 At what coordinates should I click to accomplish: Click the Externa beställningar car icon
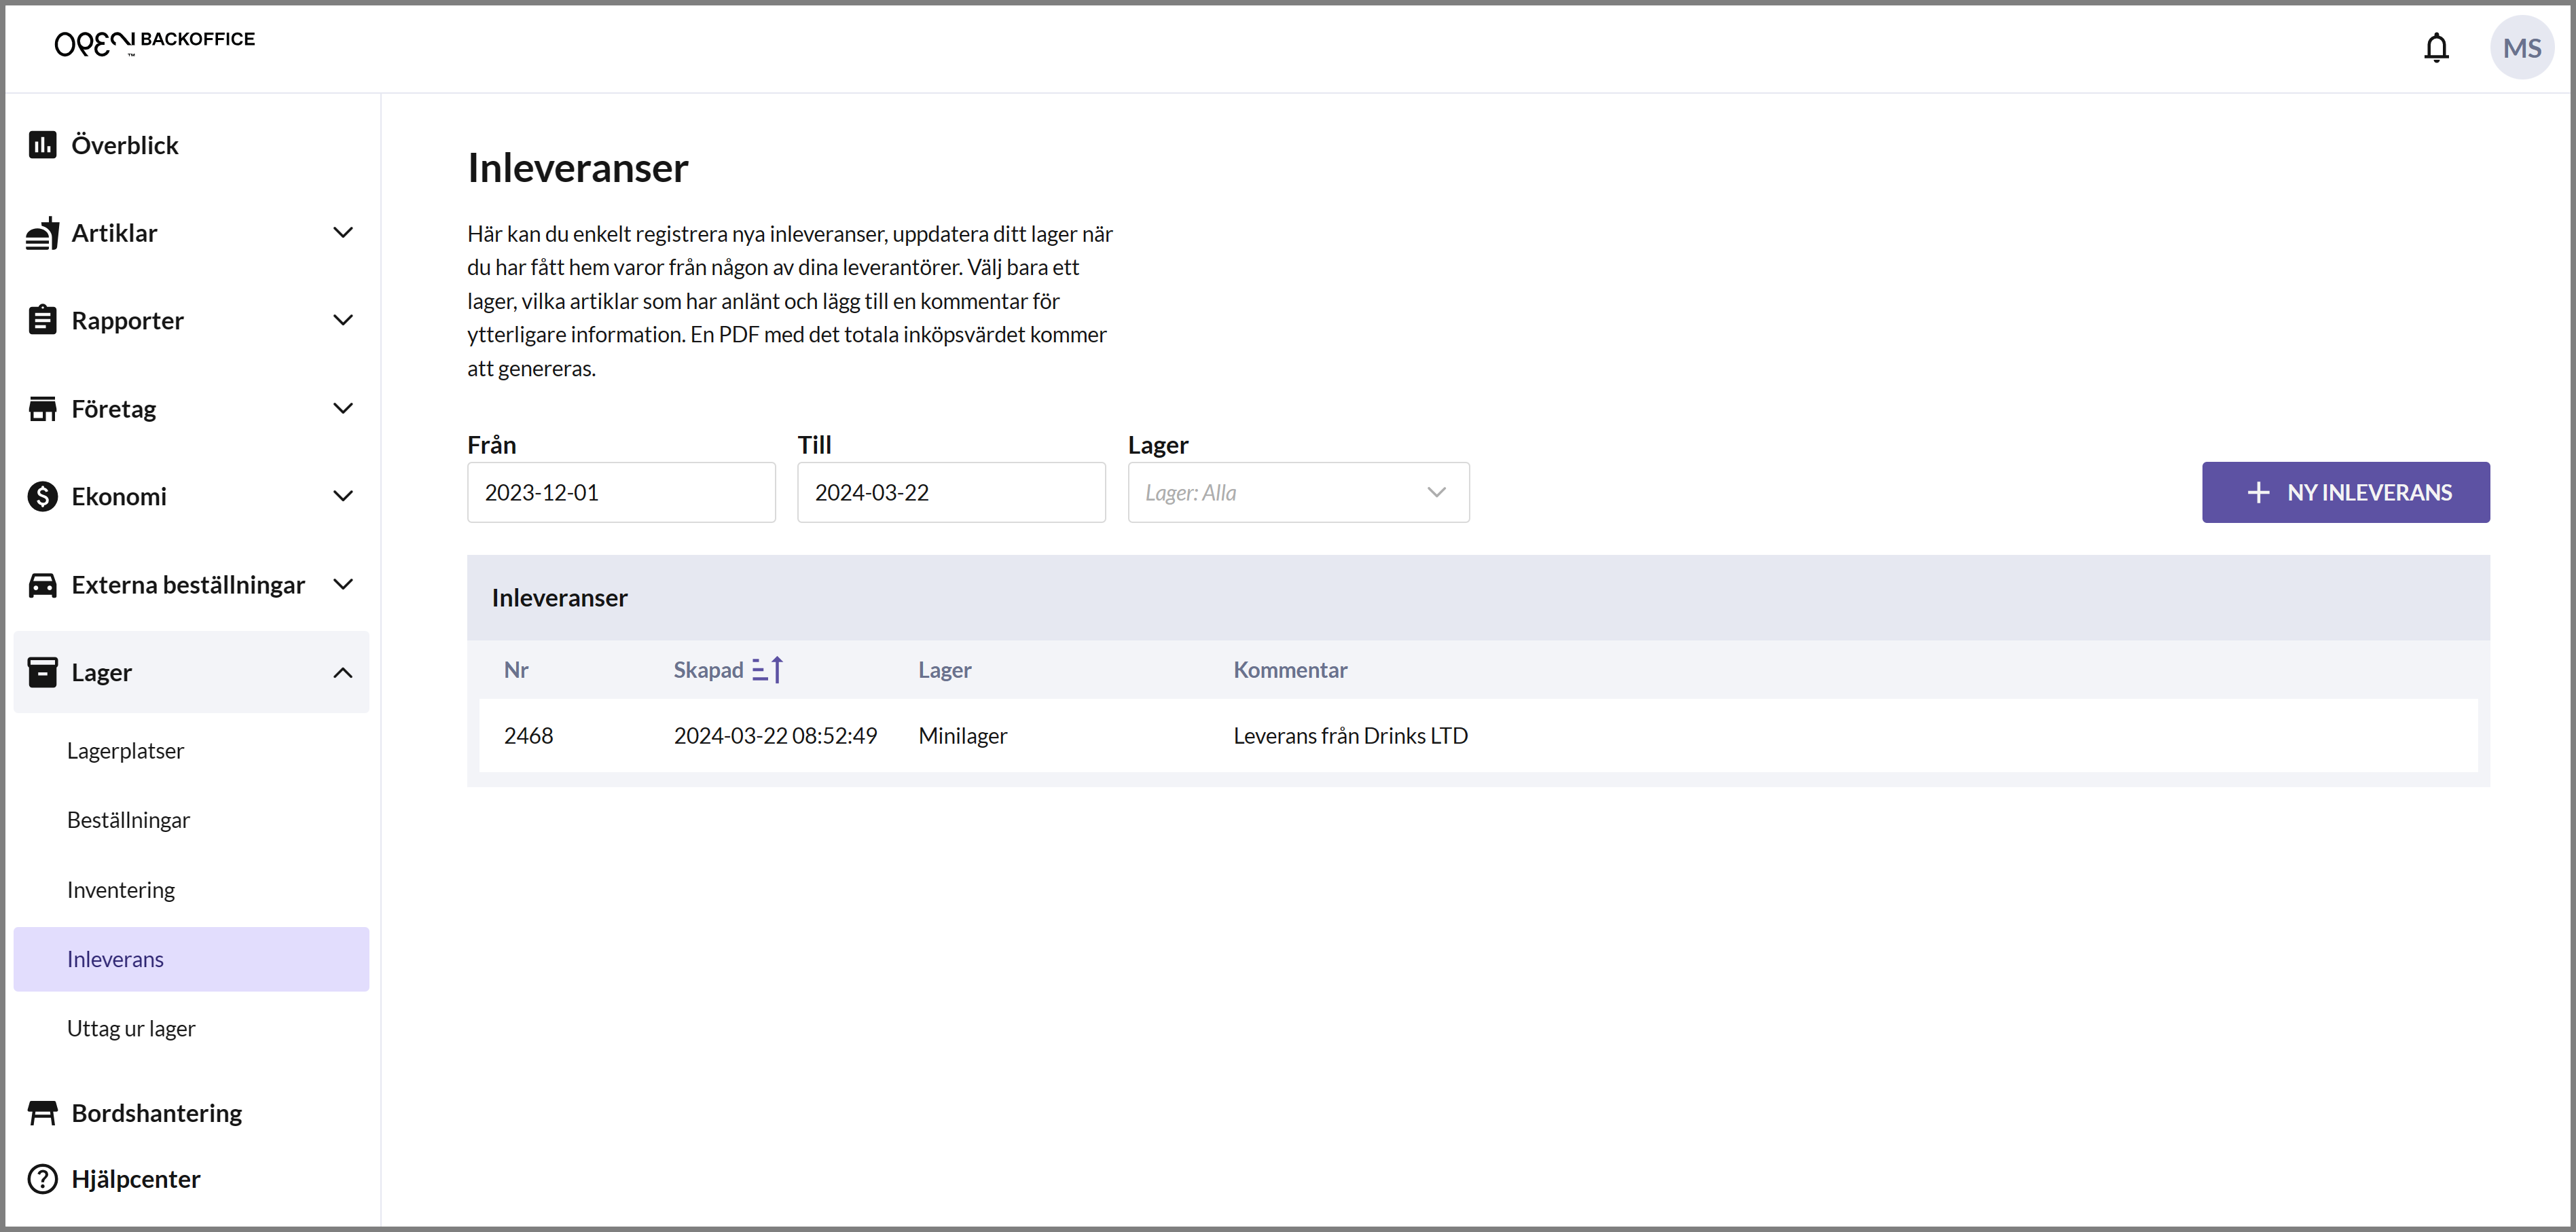click(42, 585)
